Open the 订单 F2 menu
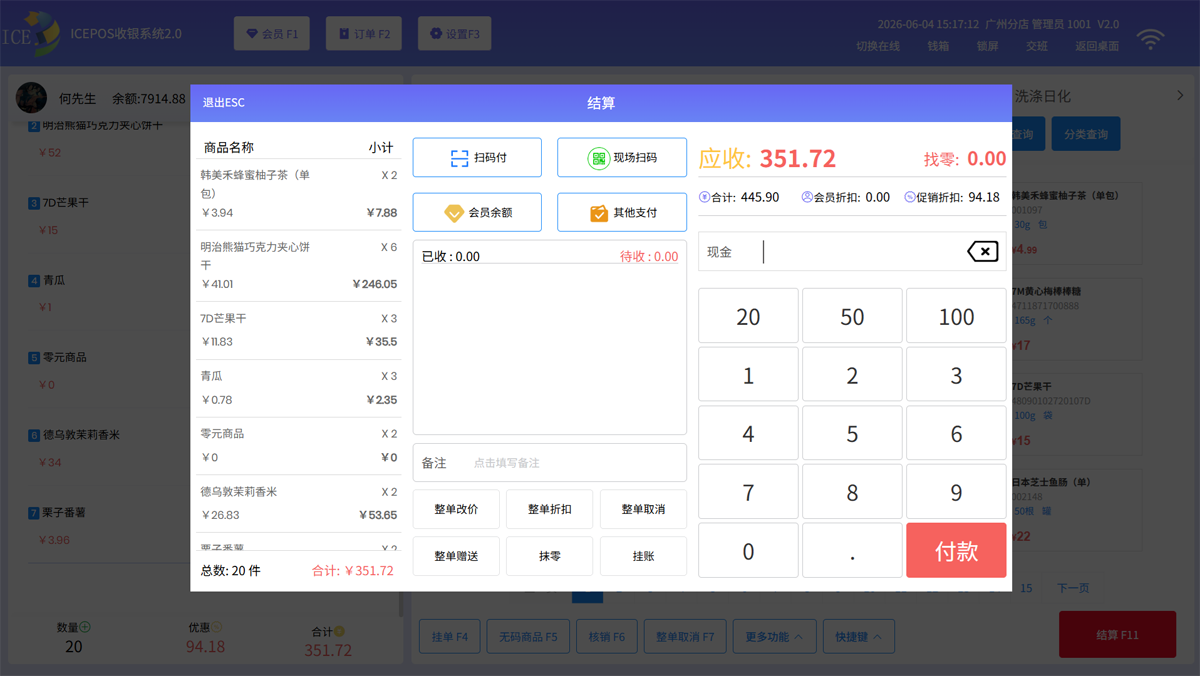Screen dimensions: 1200x676 [x=365, y=34]
